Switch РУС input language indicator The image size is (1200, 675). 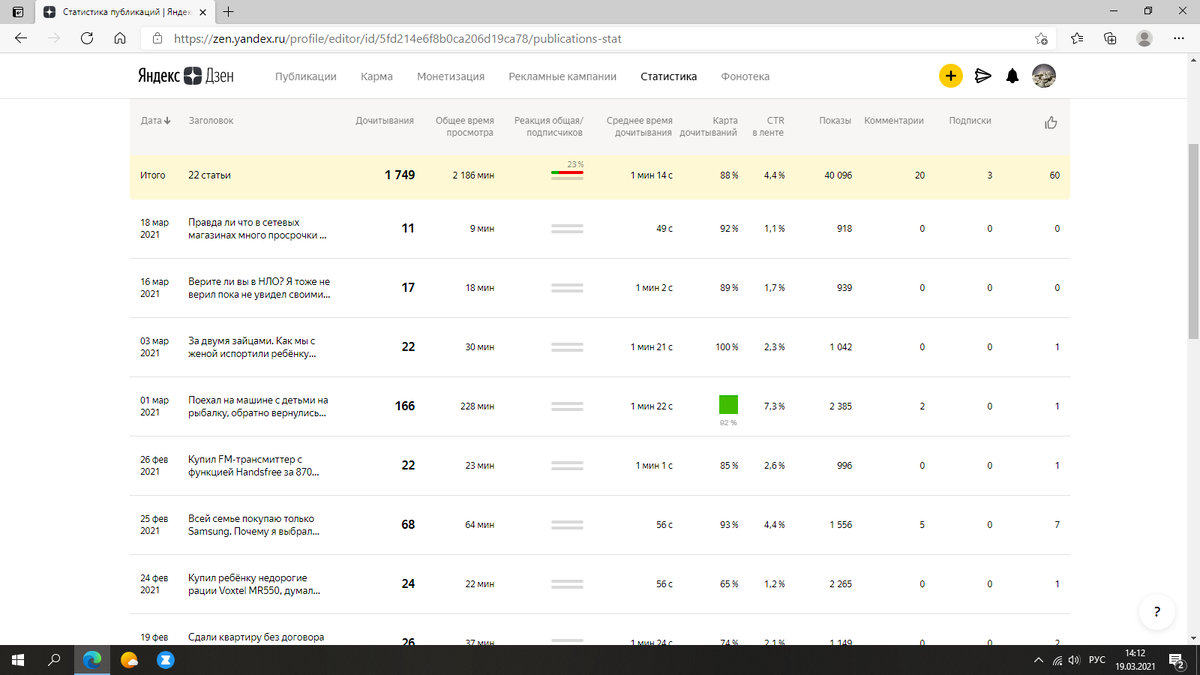[1097, 660]
